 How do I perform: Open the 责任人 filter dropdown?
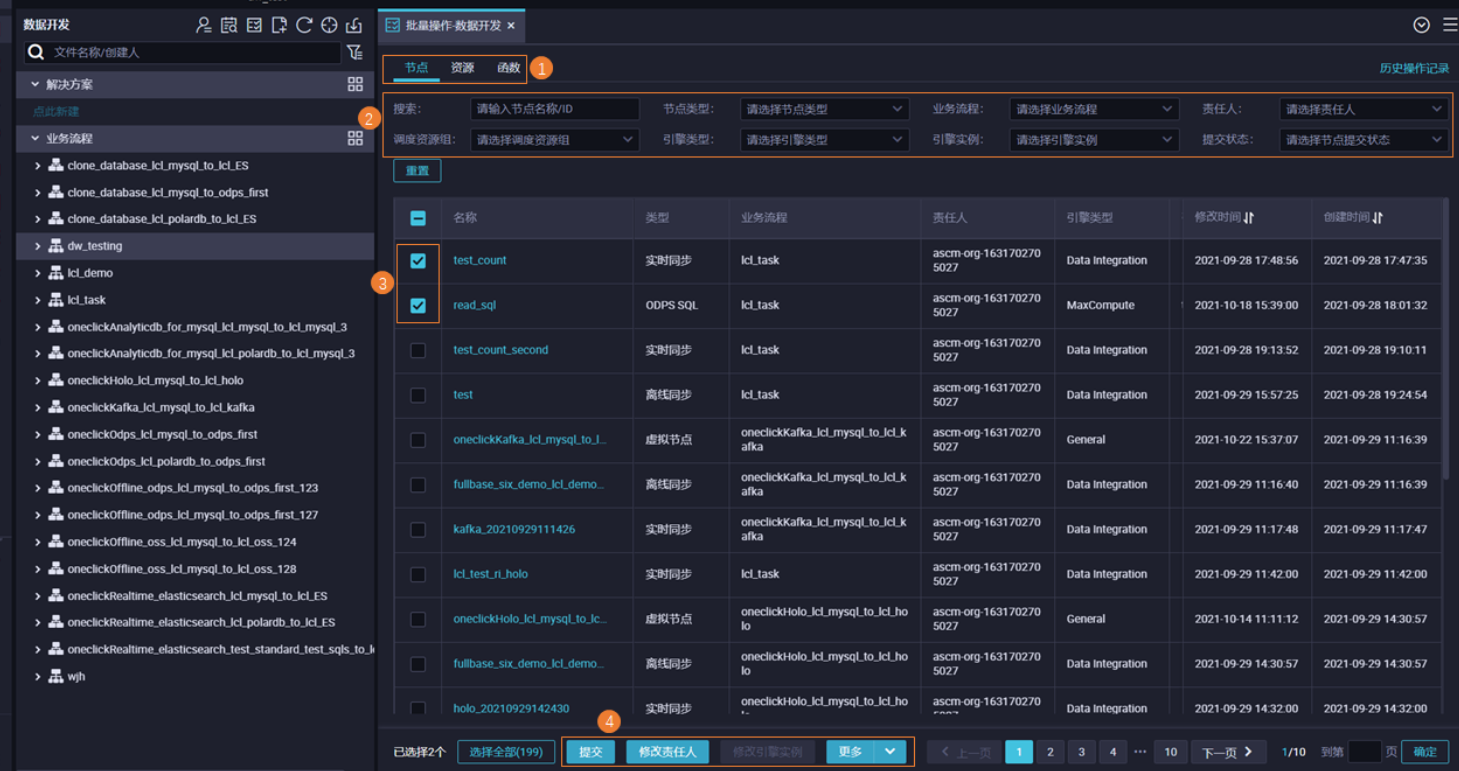click(1363, 109)
